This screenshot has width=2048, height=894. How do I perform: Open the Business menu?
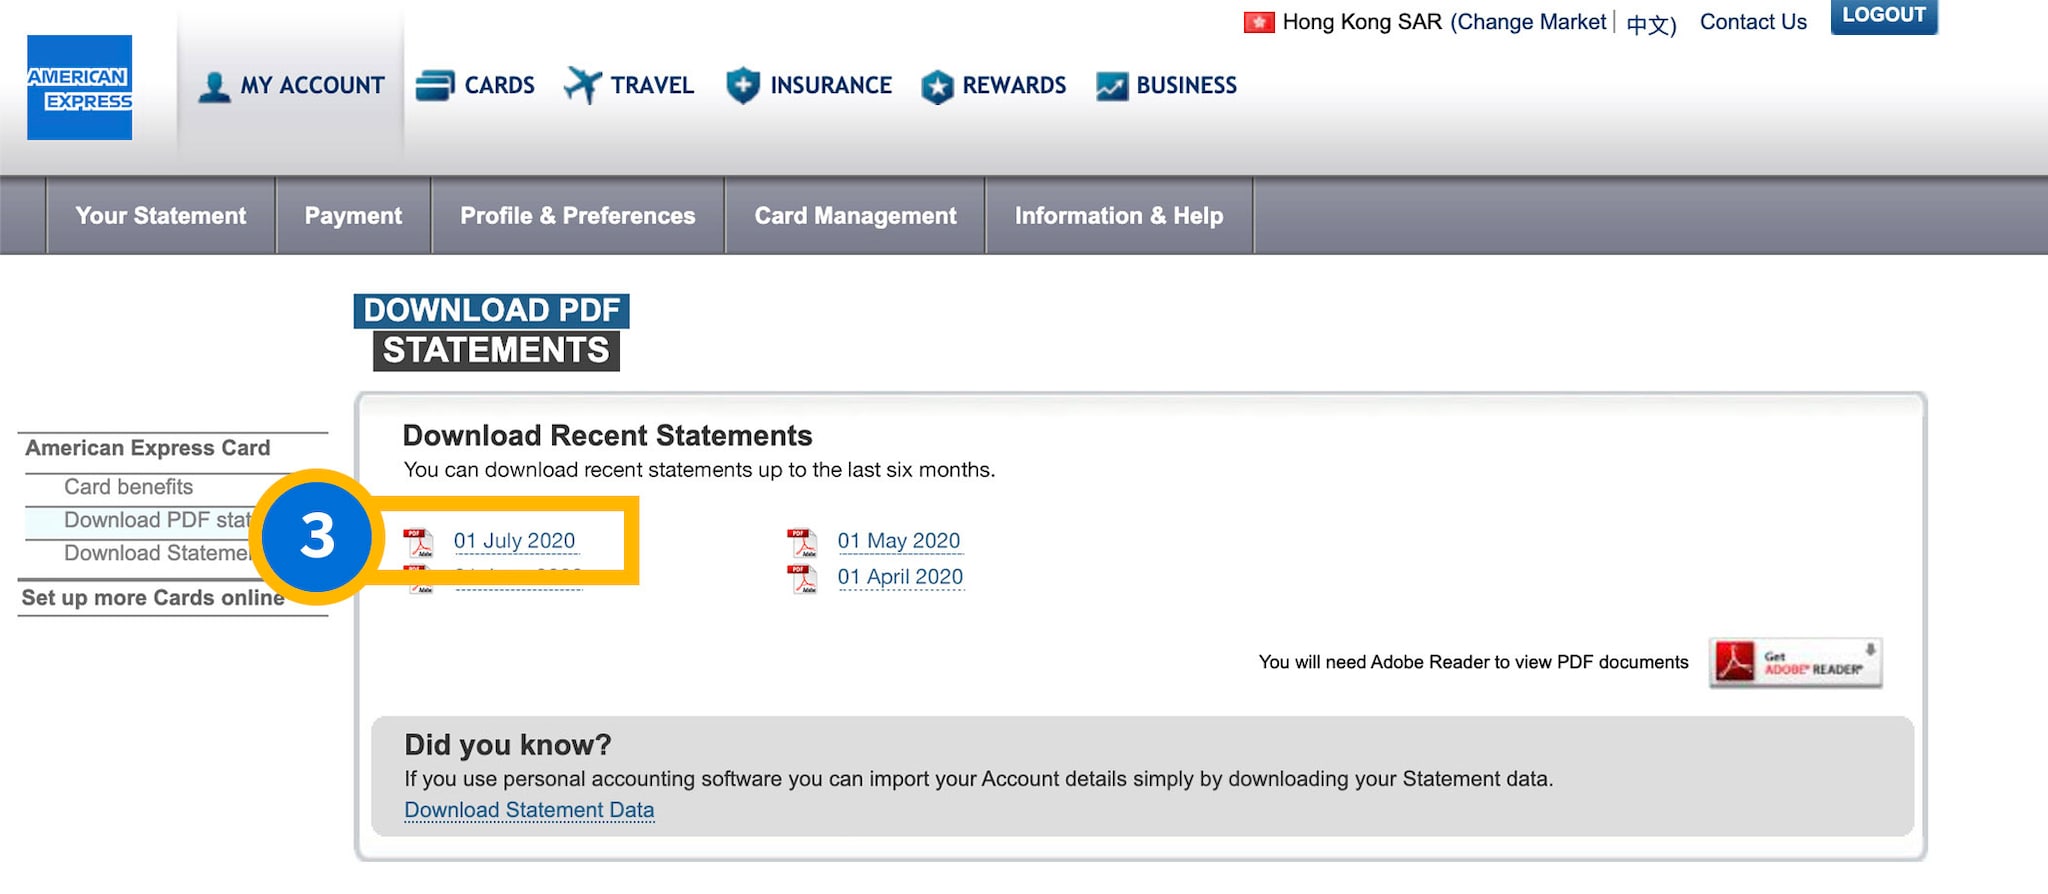1167,86
